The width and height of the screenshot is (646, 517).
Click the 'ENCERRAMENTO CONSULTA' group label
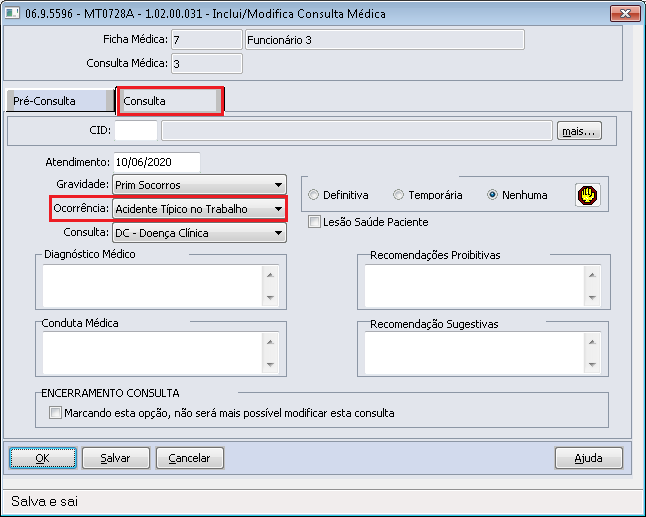coord(110,393)
